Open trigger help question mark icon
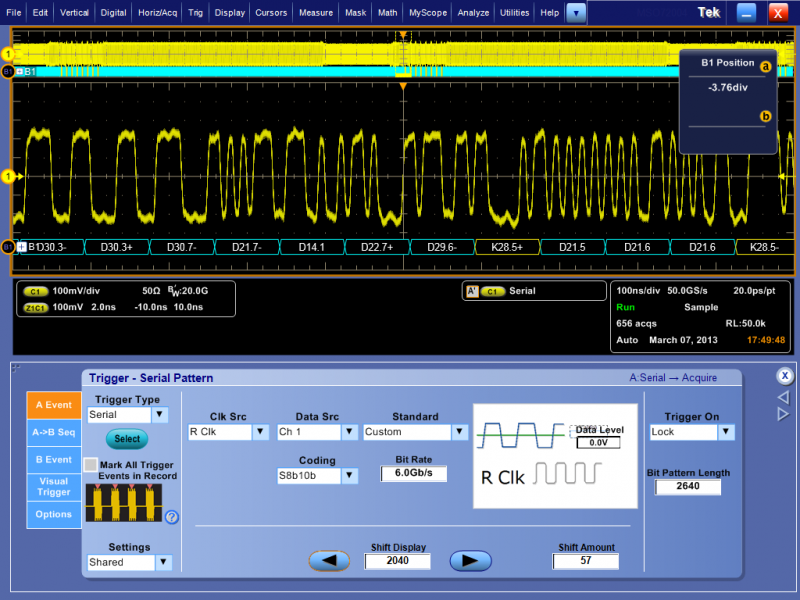 [171, 517]
